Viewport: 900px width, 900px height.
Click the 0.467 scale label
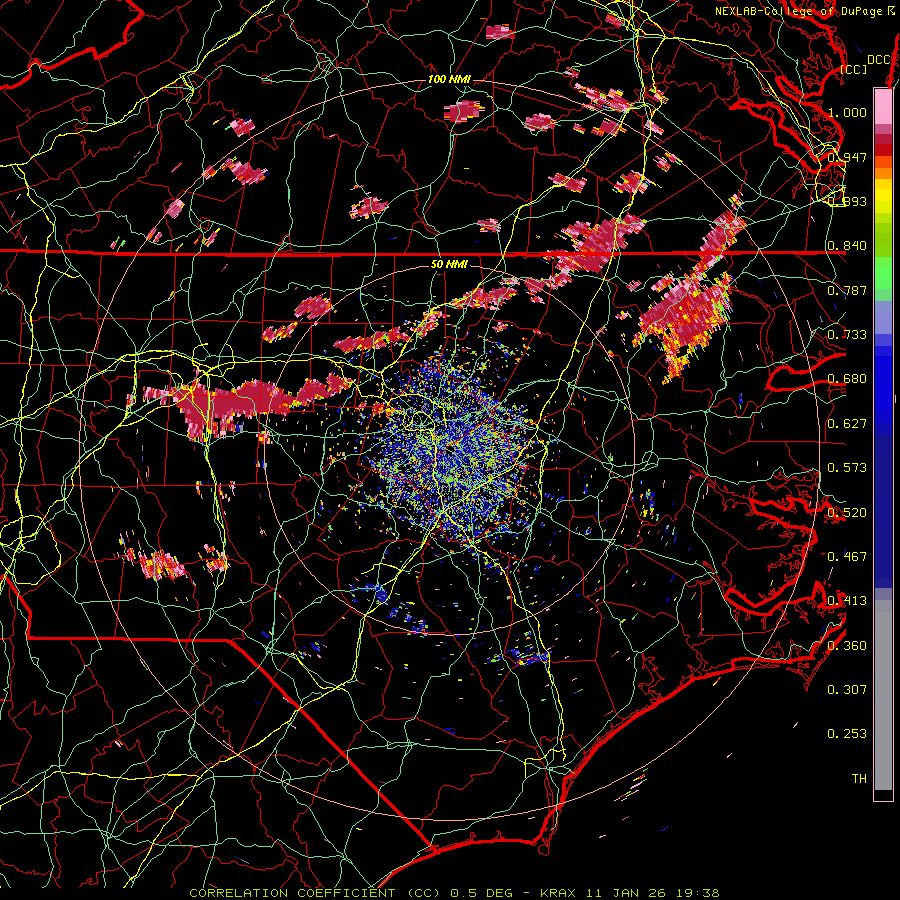tap(847, 556)
